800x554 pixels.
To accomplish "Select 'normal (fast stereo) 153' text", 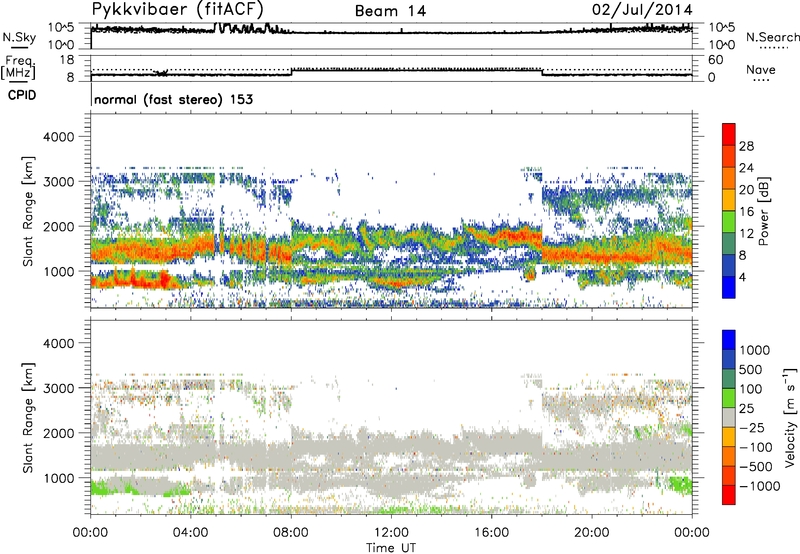I will pos(173,99).
